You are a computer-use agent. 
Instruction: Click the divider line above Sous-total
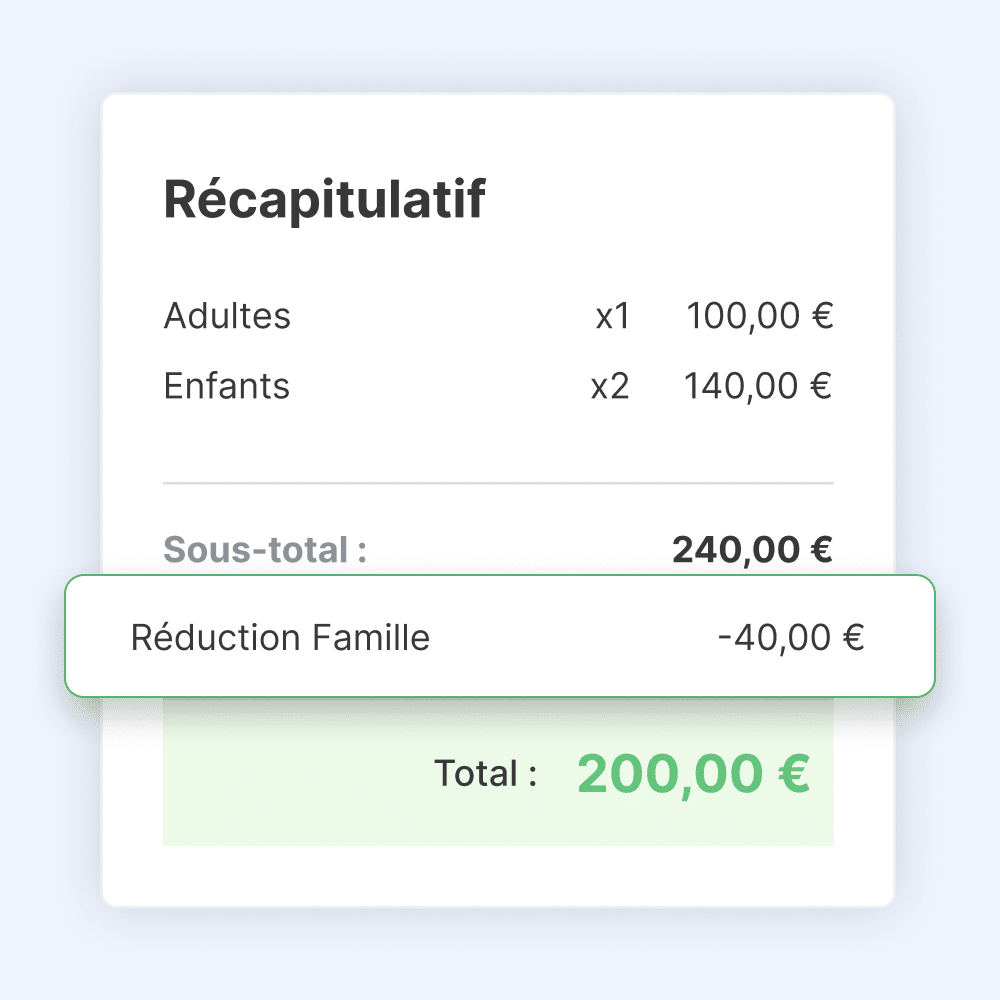pos(498,483)
